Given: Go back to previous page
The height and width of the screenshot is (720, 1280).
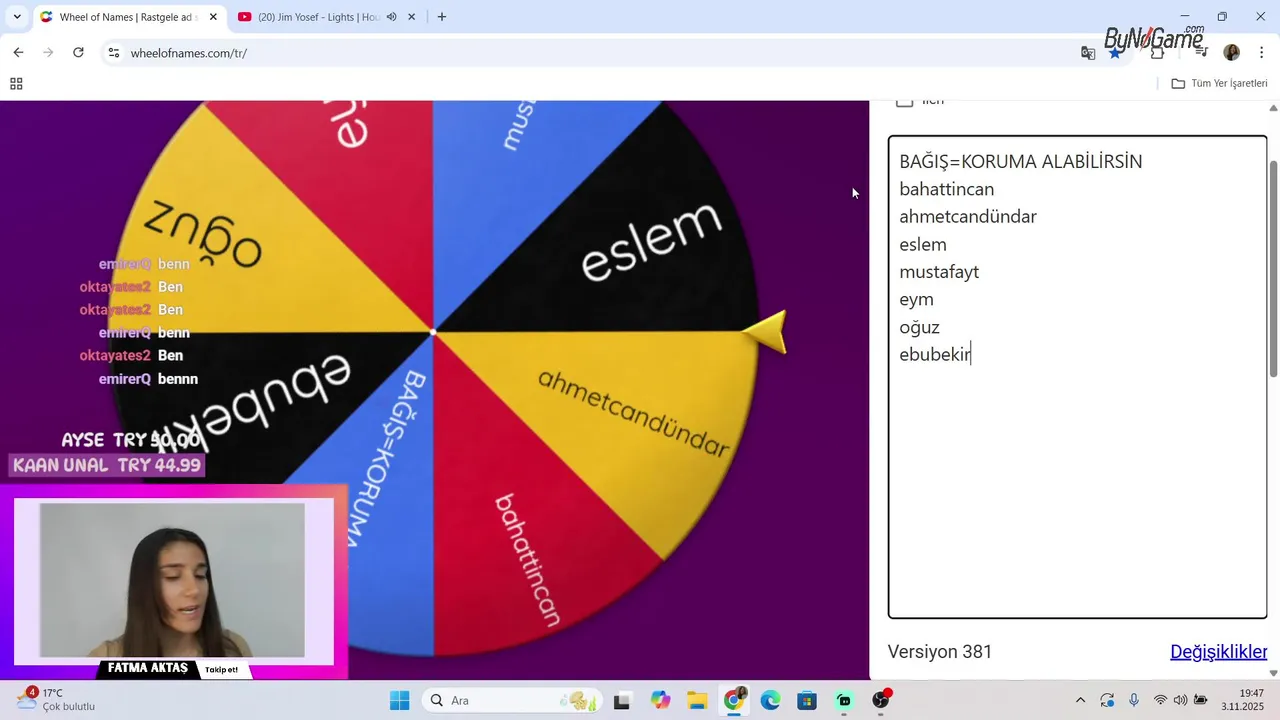Looking at the screenshot, I should coord(18,52).
